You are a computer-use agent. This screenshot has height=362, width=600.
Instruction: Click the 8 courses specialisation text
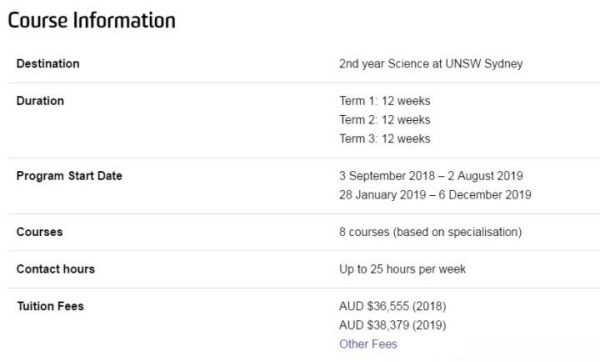[430, 232]
